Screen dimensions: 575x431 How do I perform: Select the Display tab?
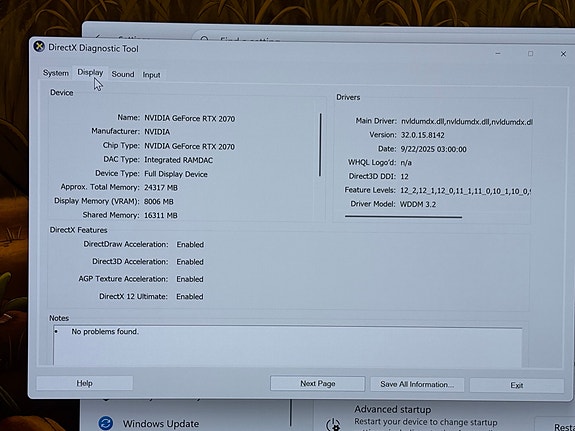[90, 72]
